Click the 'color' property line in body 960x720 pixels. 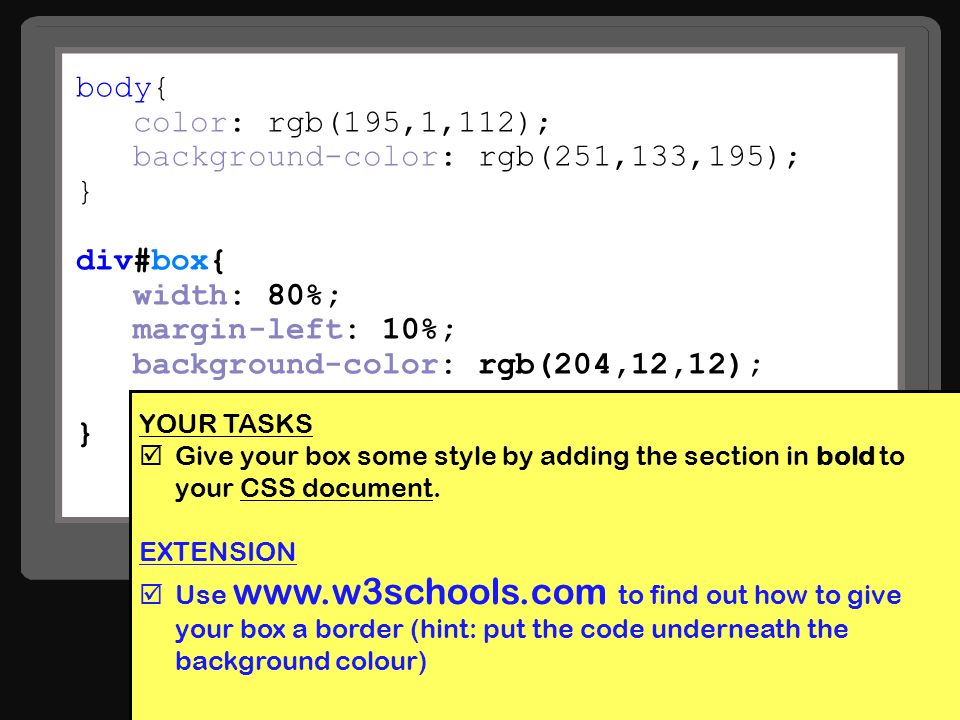[342, 123]
